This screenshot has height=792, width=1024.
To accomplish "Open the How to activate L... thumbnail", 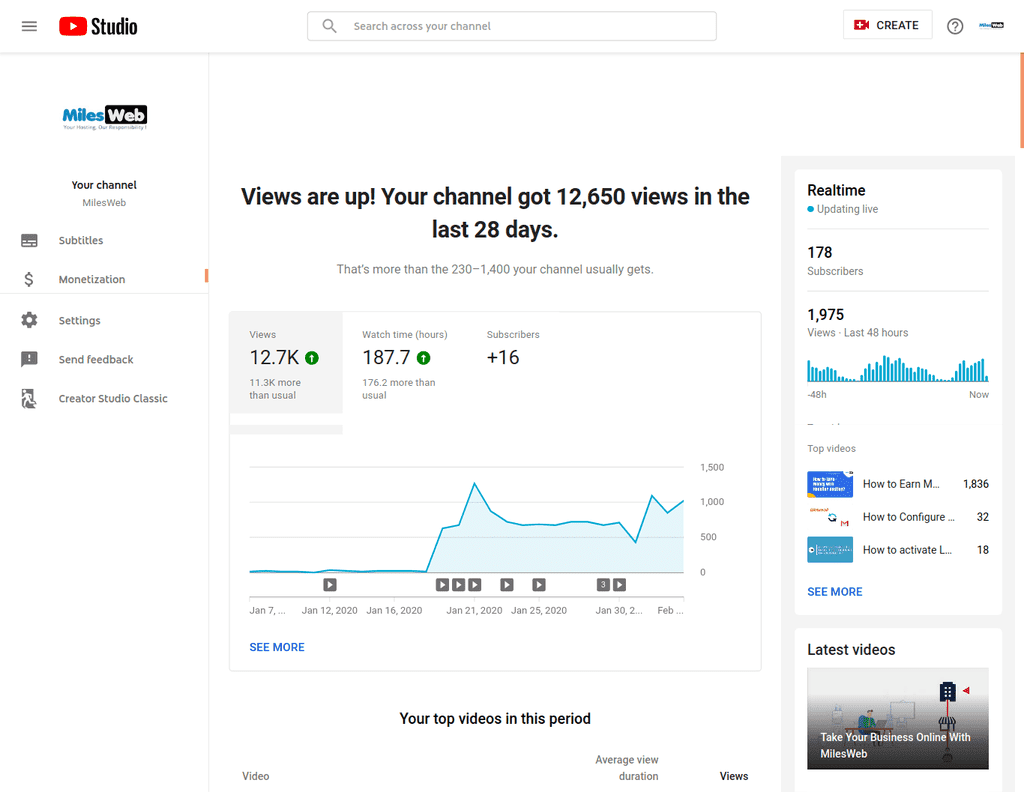I will click(x=830, y=550).
